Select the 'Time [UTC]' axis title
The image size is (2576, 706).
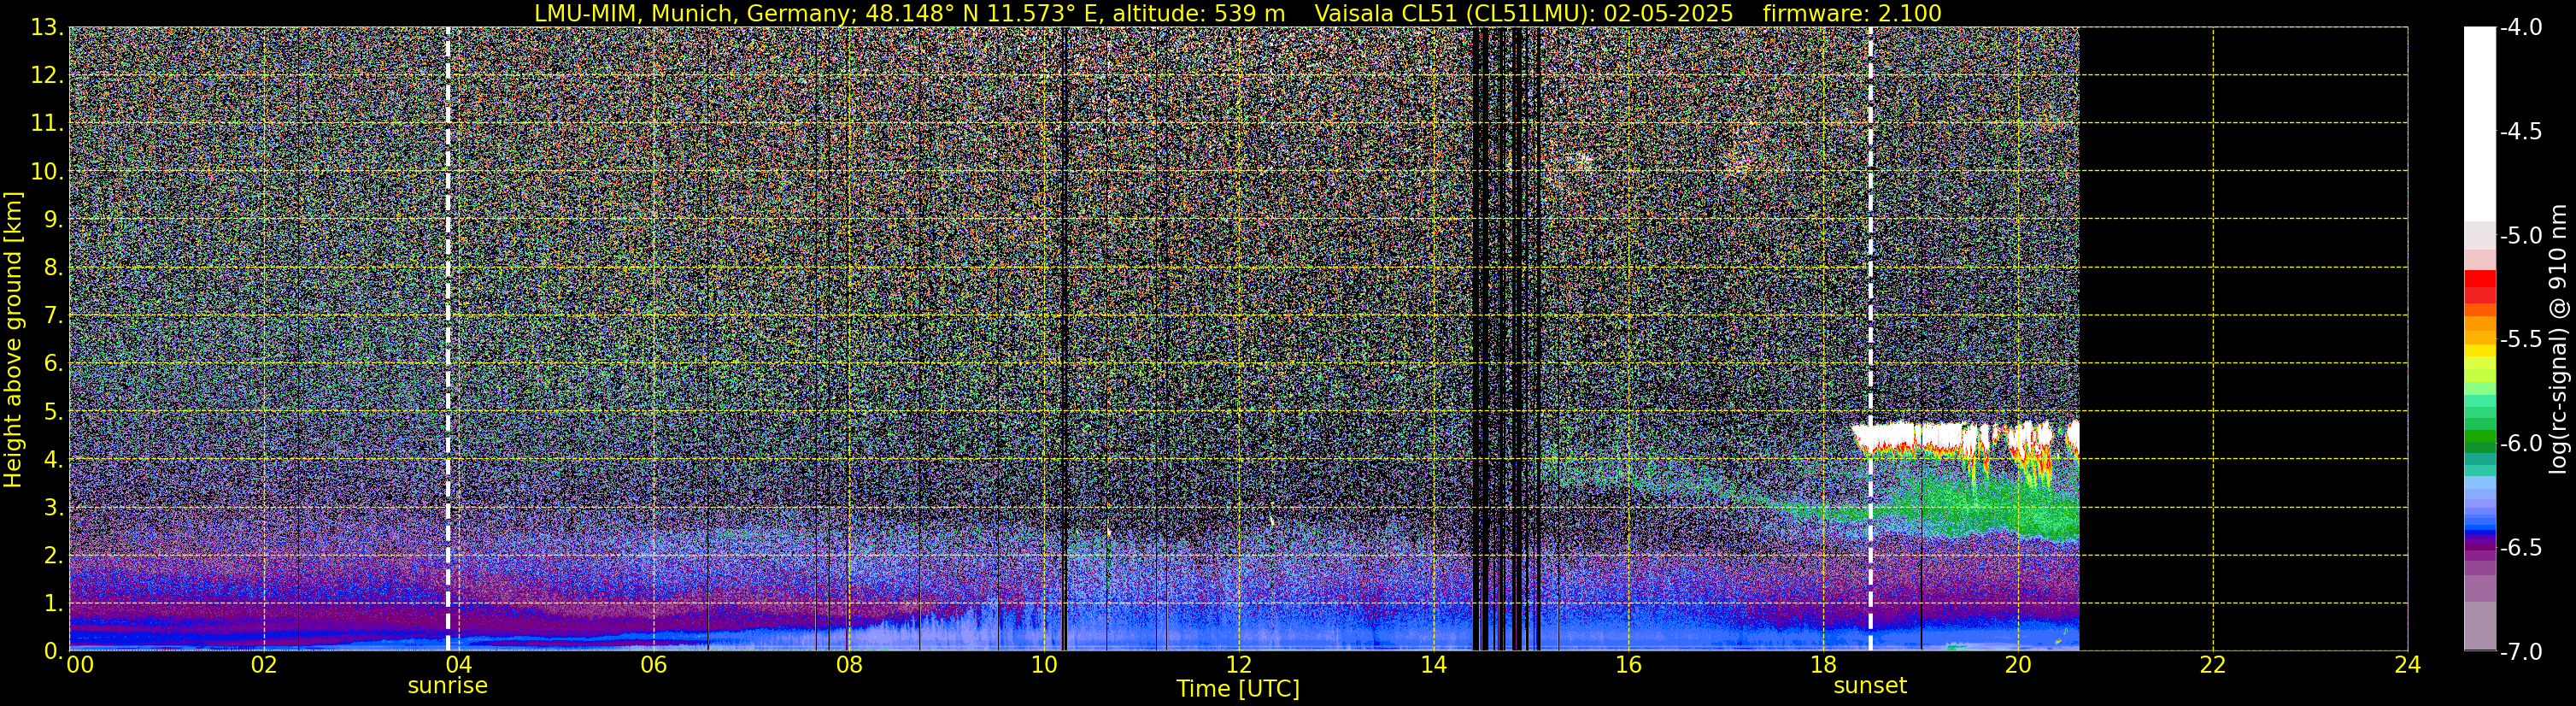coord(1238,688)
